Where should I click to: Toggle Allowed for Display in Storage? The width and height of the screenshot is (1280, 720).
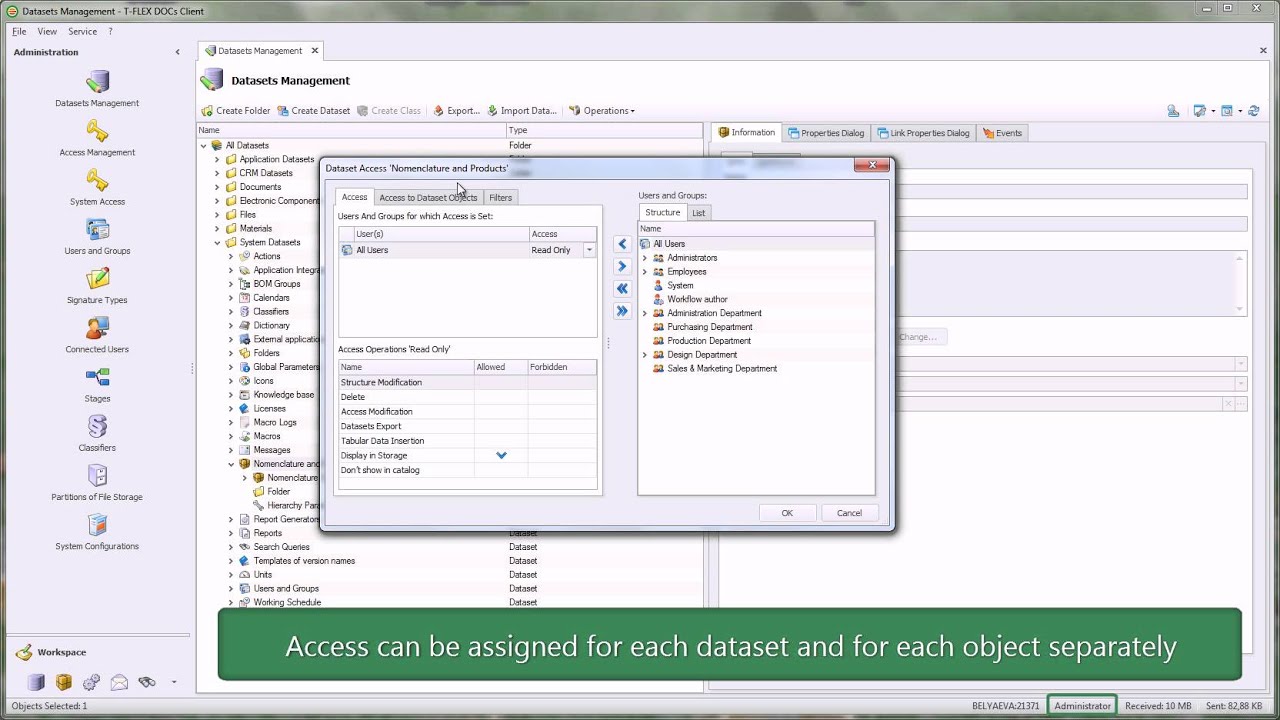tap(501, 455)
